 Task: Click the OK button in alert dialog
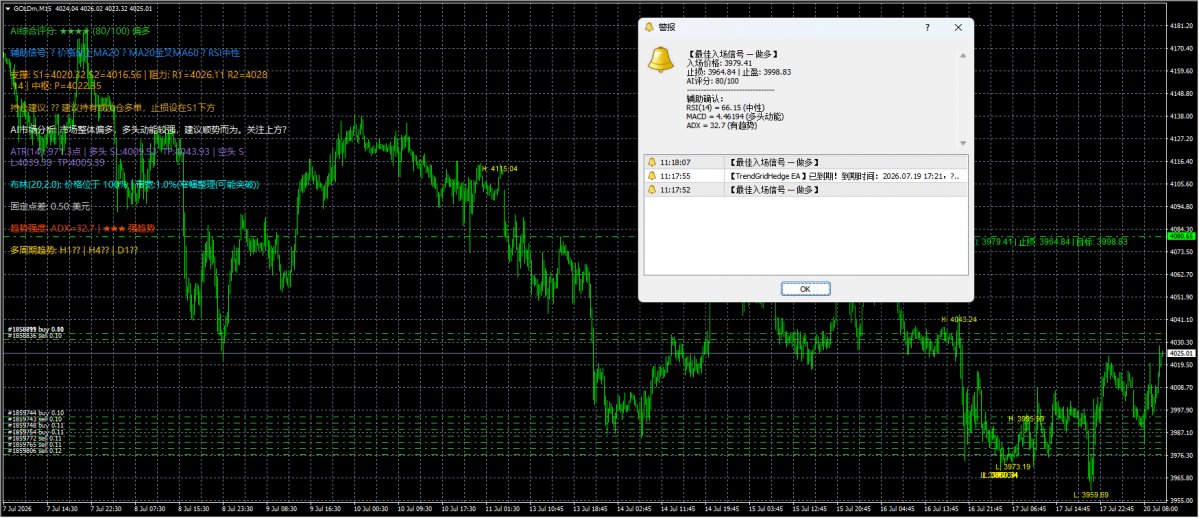click(805, 289)
